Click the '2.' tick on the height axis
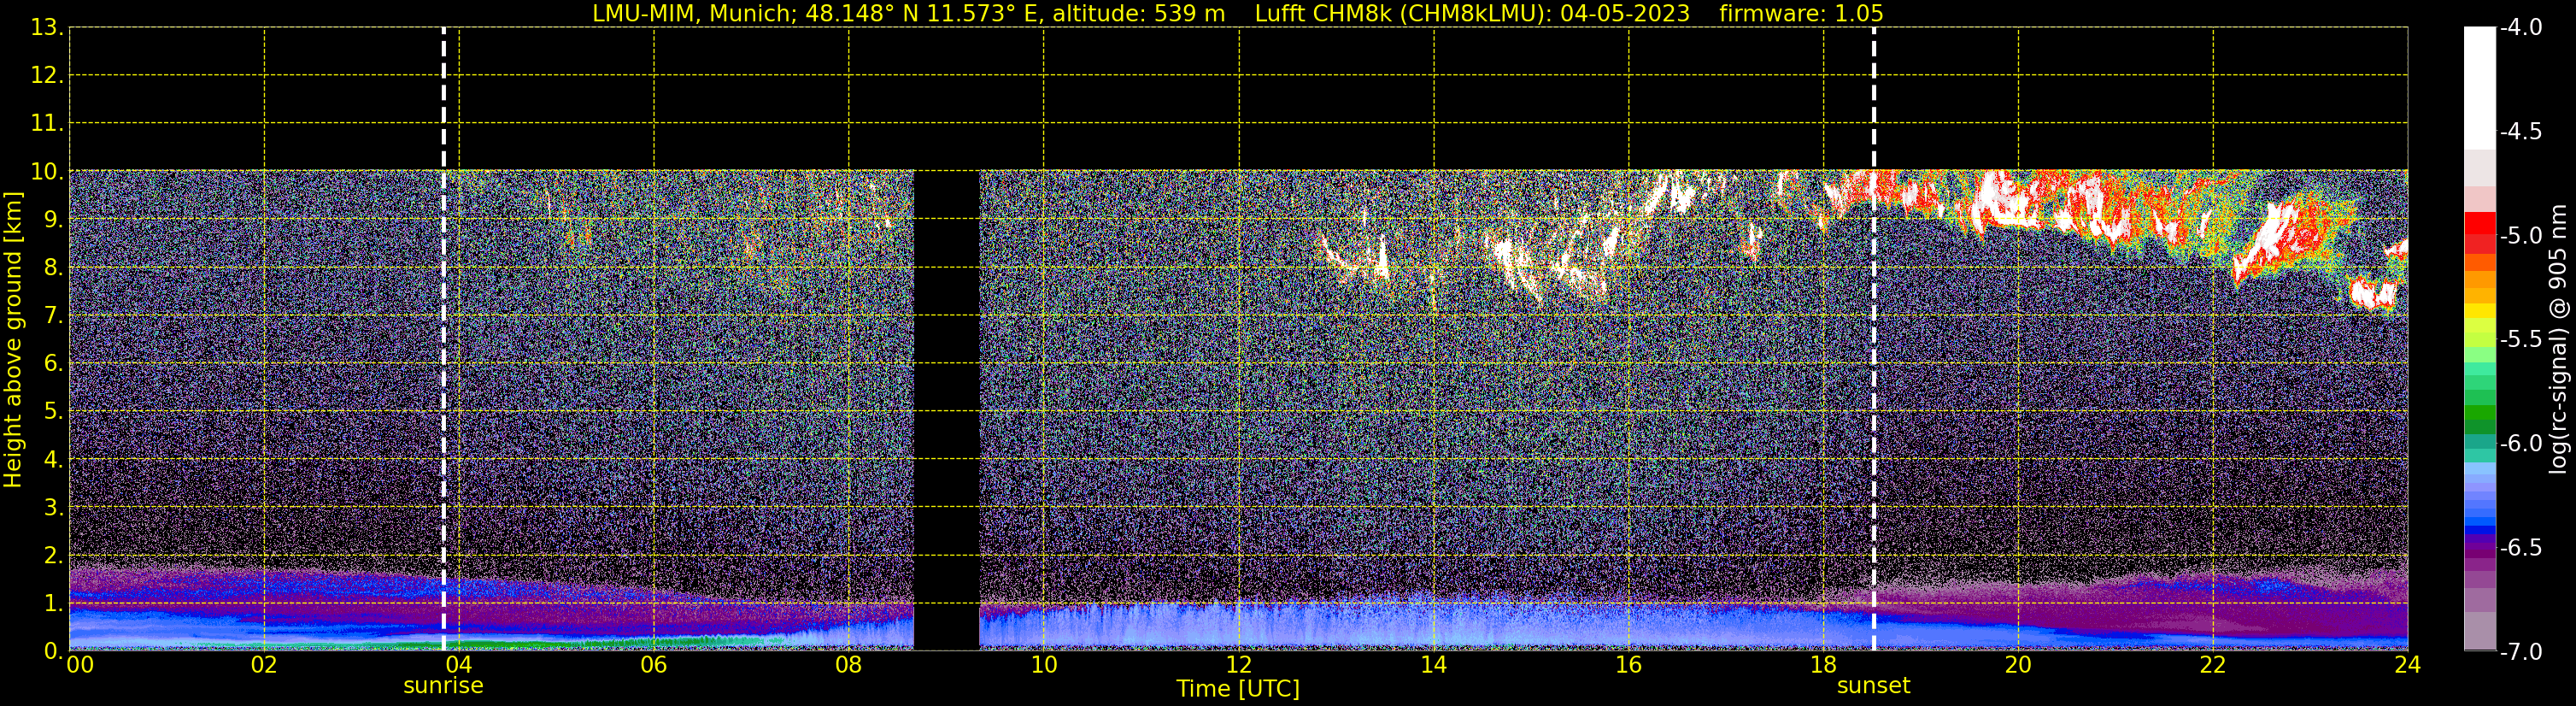 pos(53,555)
